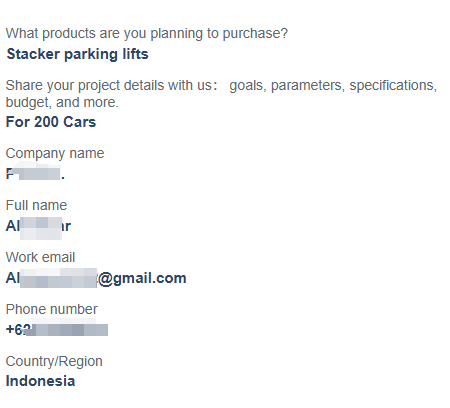450x408 pixels.
Task: Click the @gmail.com email address
Action: pyautogui.click(x=96, y=278)
